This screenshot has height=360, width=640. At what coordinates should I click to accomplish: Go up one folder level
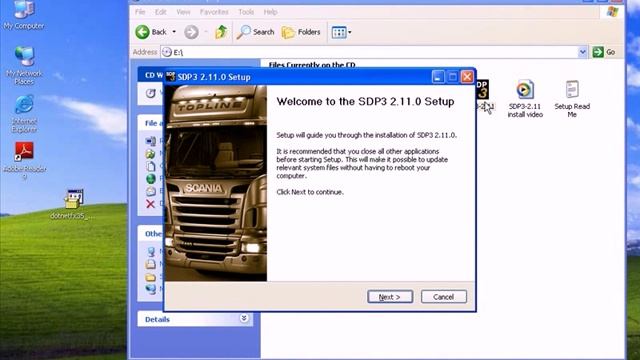click(221, 32)
